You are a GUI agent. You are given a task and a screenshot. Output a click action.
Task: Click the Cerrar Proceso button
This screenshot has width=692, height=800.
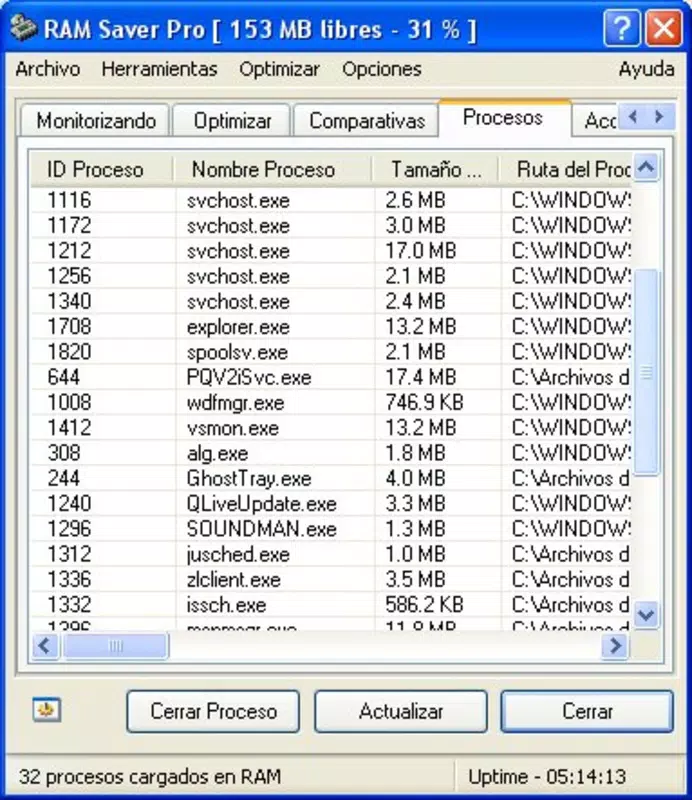point(213,711)
